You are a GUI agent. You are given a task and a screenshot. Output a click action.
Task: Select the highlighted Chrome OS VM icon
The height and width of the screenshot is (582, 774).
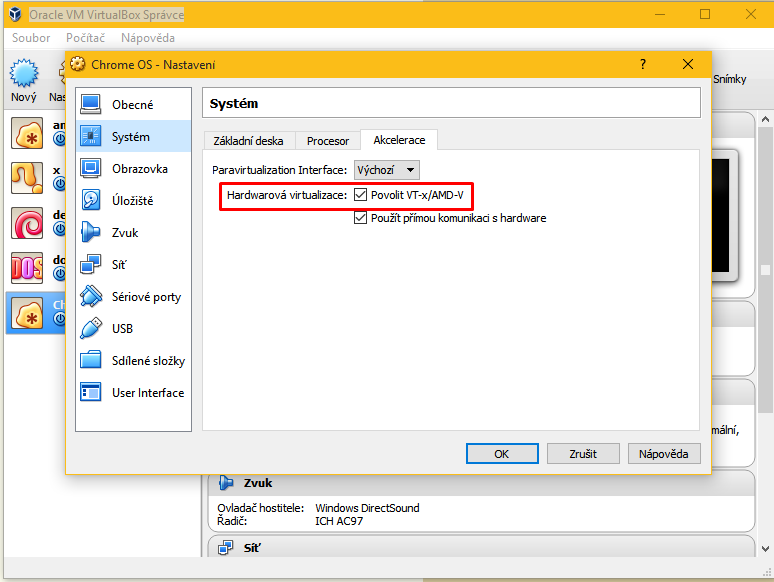[27, 313]
